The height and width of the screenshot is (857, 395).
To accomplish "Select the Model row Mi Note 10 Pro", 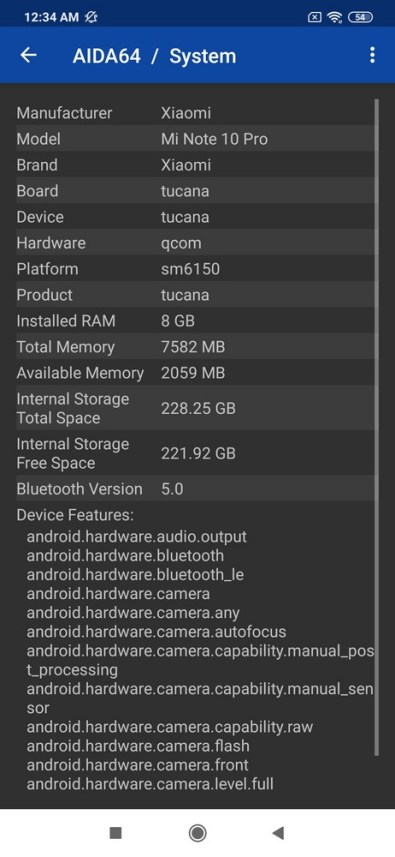I will click(195, 139).
